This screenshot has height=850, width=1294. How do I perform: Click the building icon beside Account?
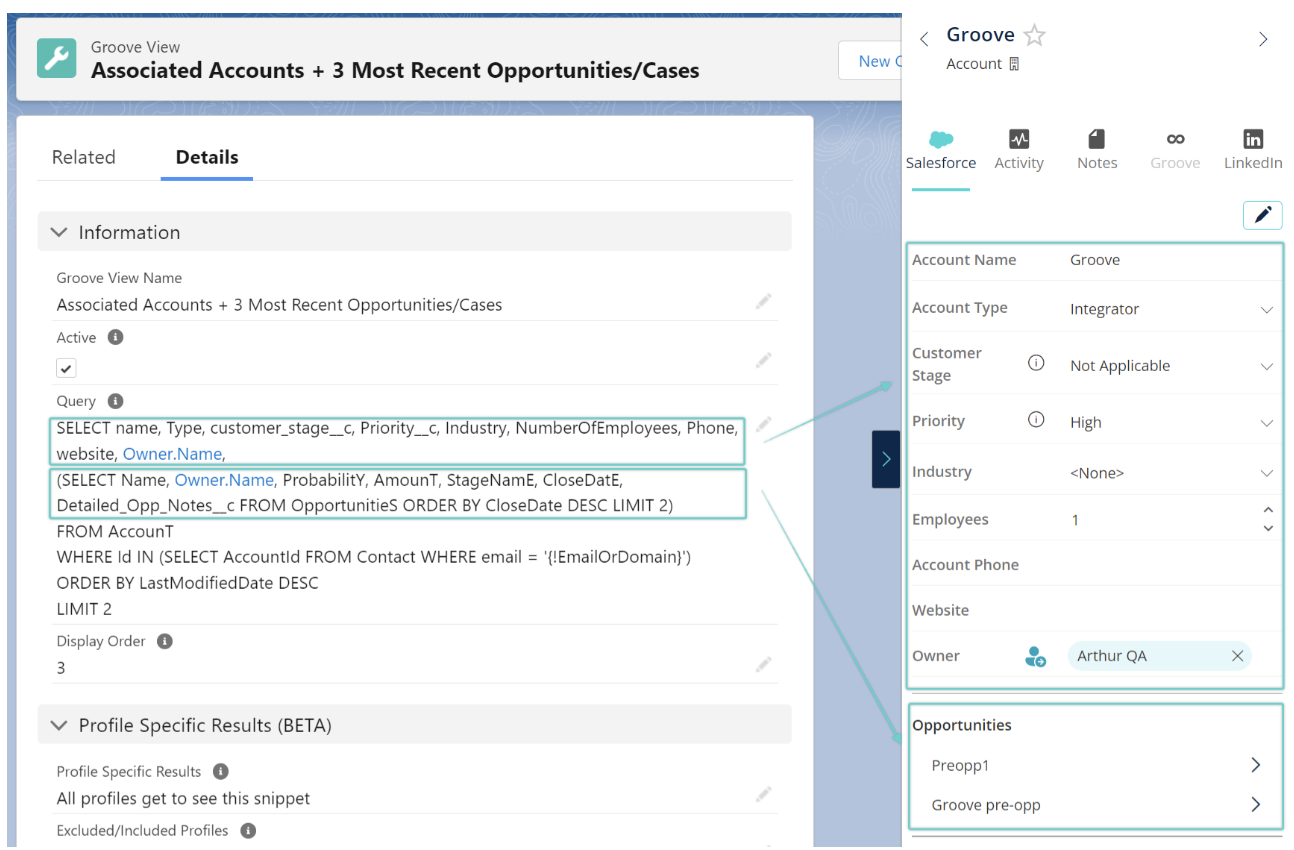pos(1014,64)
